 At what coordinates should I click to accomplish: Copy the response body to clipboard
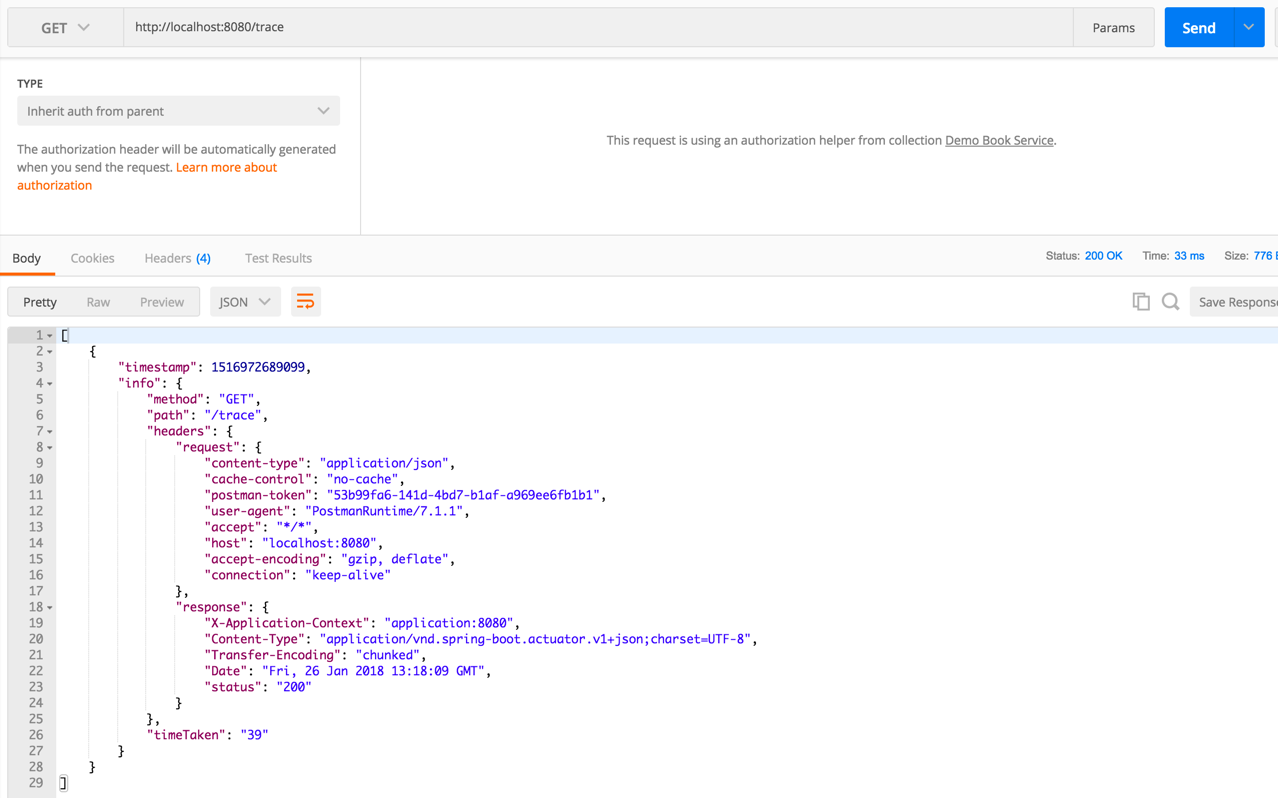pos(1140,301)
